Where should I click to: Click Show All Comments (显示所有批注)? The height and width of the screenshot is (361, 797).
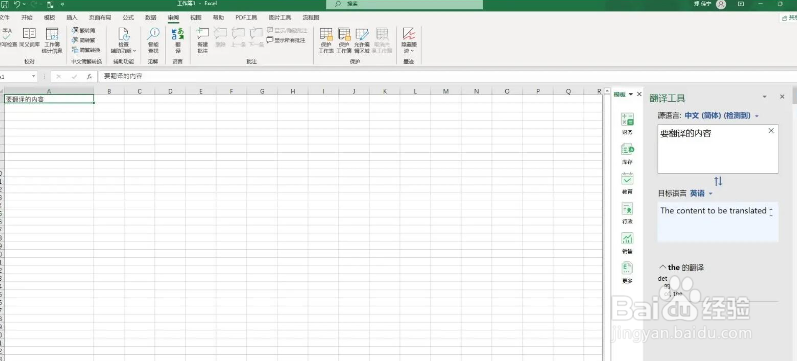point(287,40)
